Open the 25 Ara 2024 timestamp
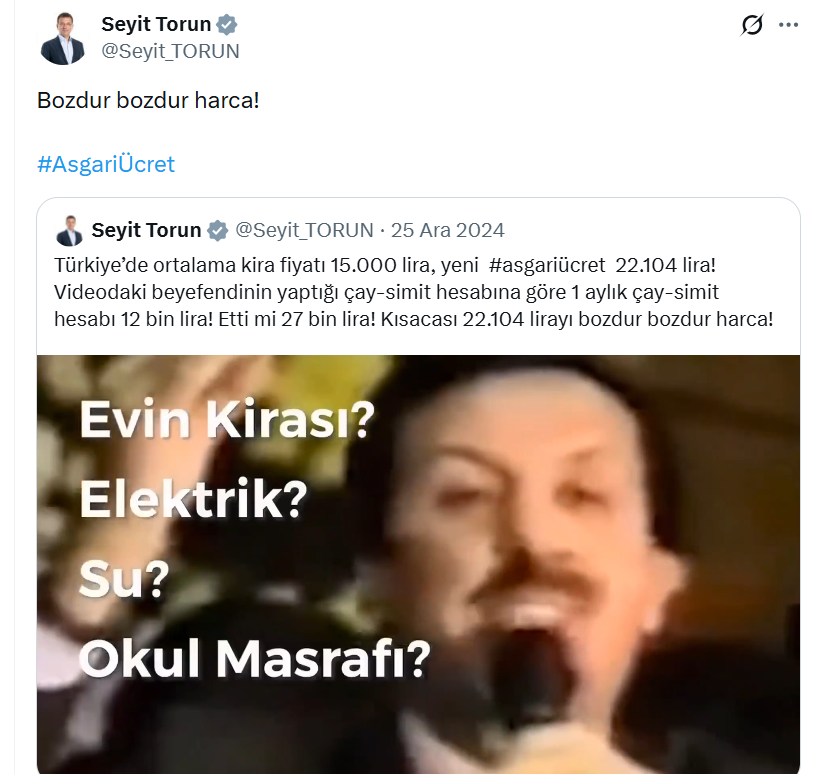 coord(448,230)
